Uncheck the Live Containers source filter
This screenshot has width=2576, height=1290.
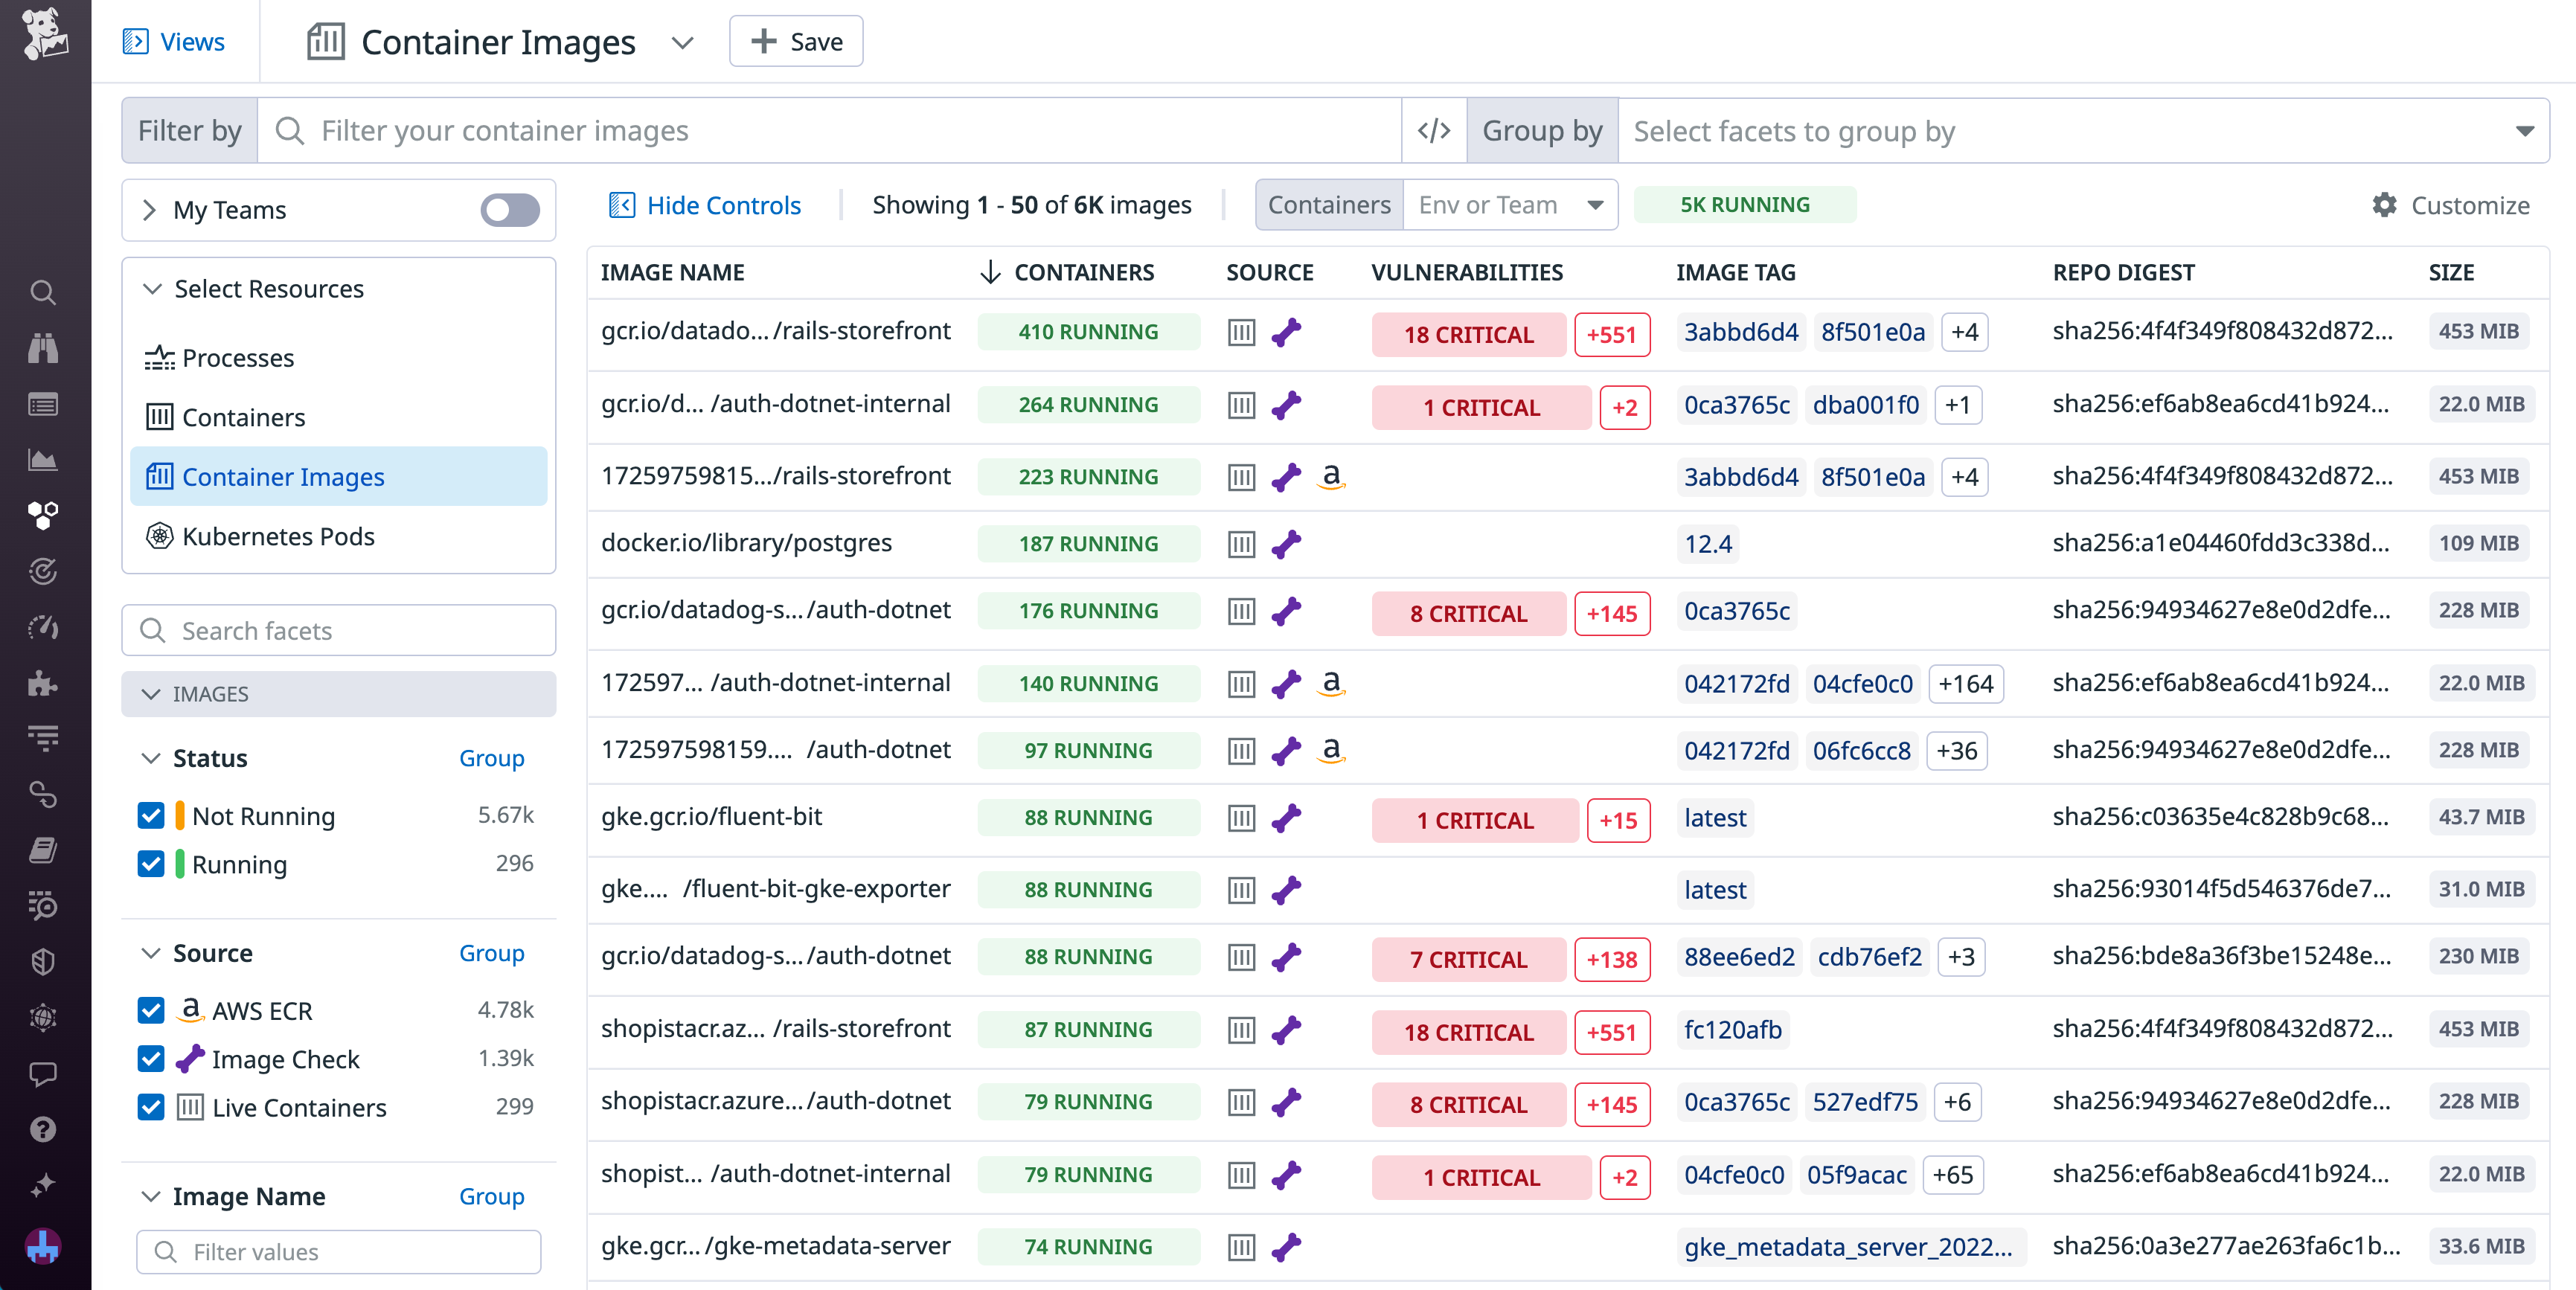click(x=151, y=1108)
